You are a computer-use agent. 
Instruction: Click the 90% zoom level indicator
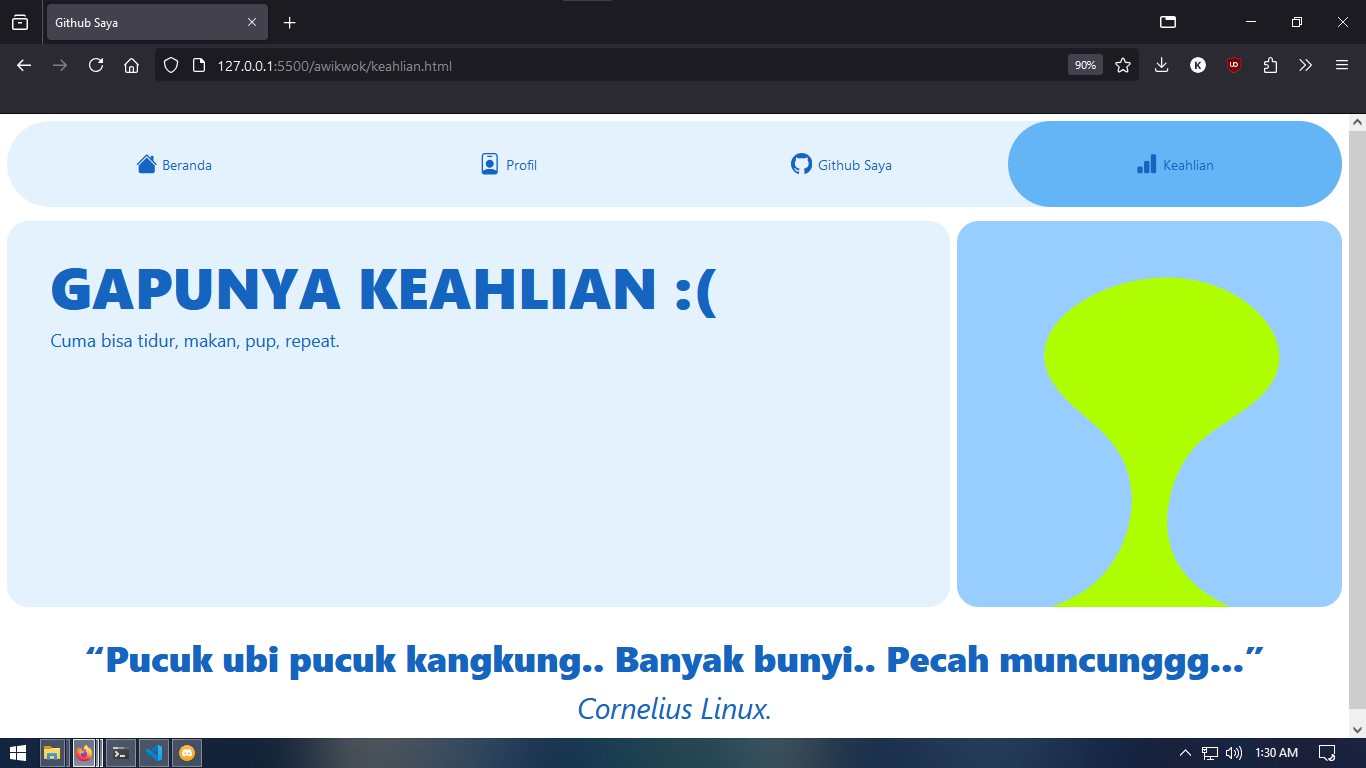point(1084,65)
